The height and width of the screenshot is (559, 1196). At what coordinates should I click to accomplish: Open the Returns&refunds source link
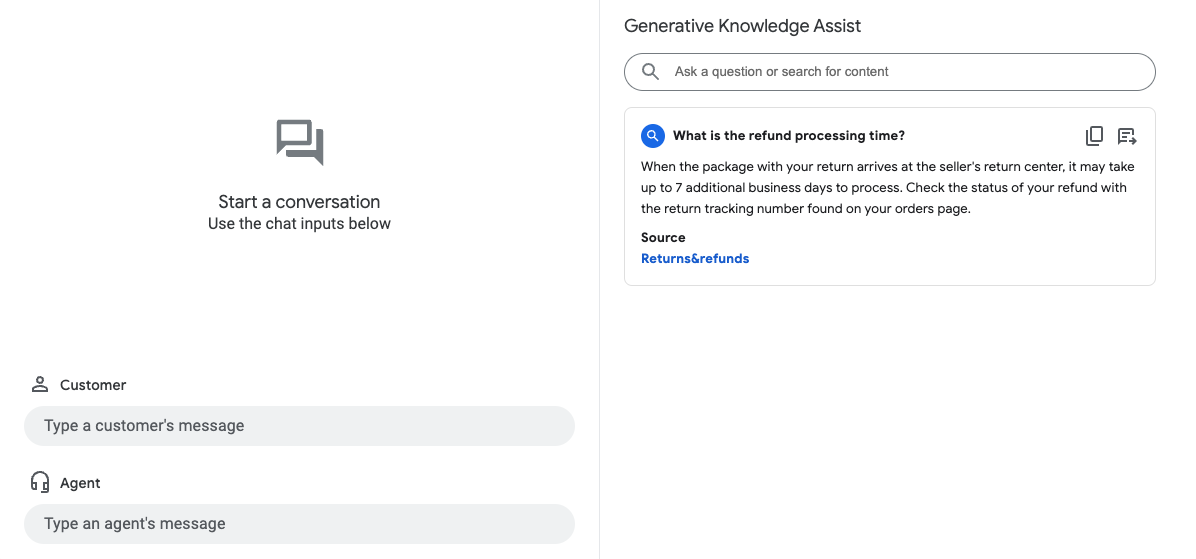coord(695,259)
